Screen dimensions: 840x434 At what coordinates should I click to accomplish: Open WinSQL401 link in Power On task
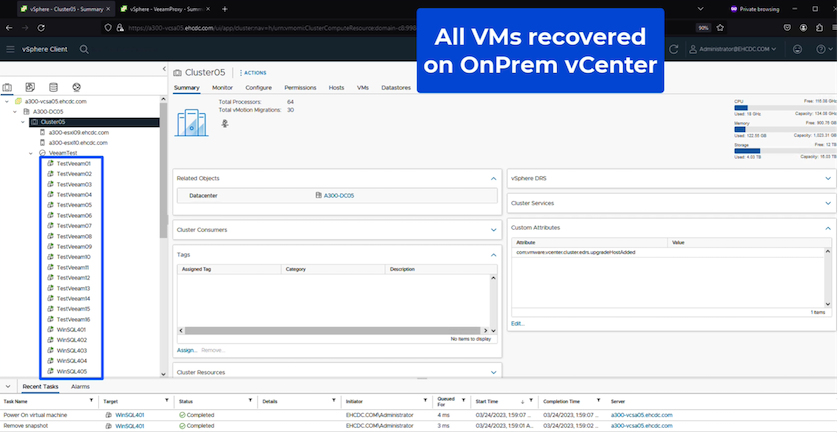(130, 415)
